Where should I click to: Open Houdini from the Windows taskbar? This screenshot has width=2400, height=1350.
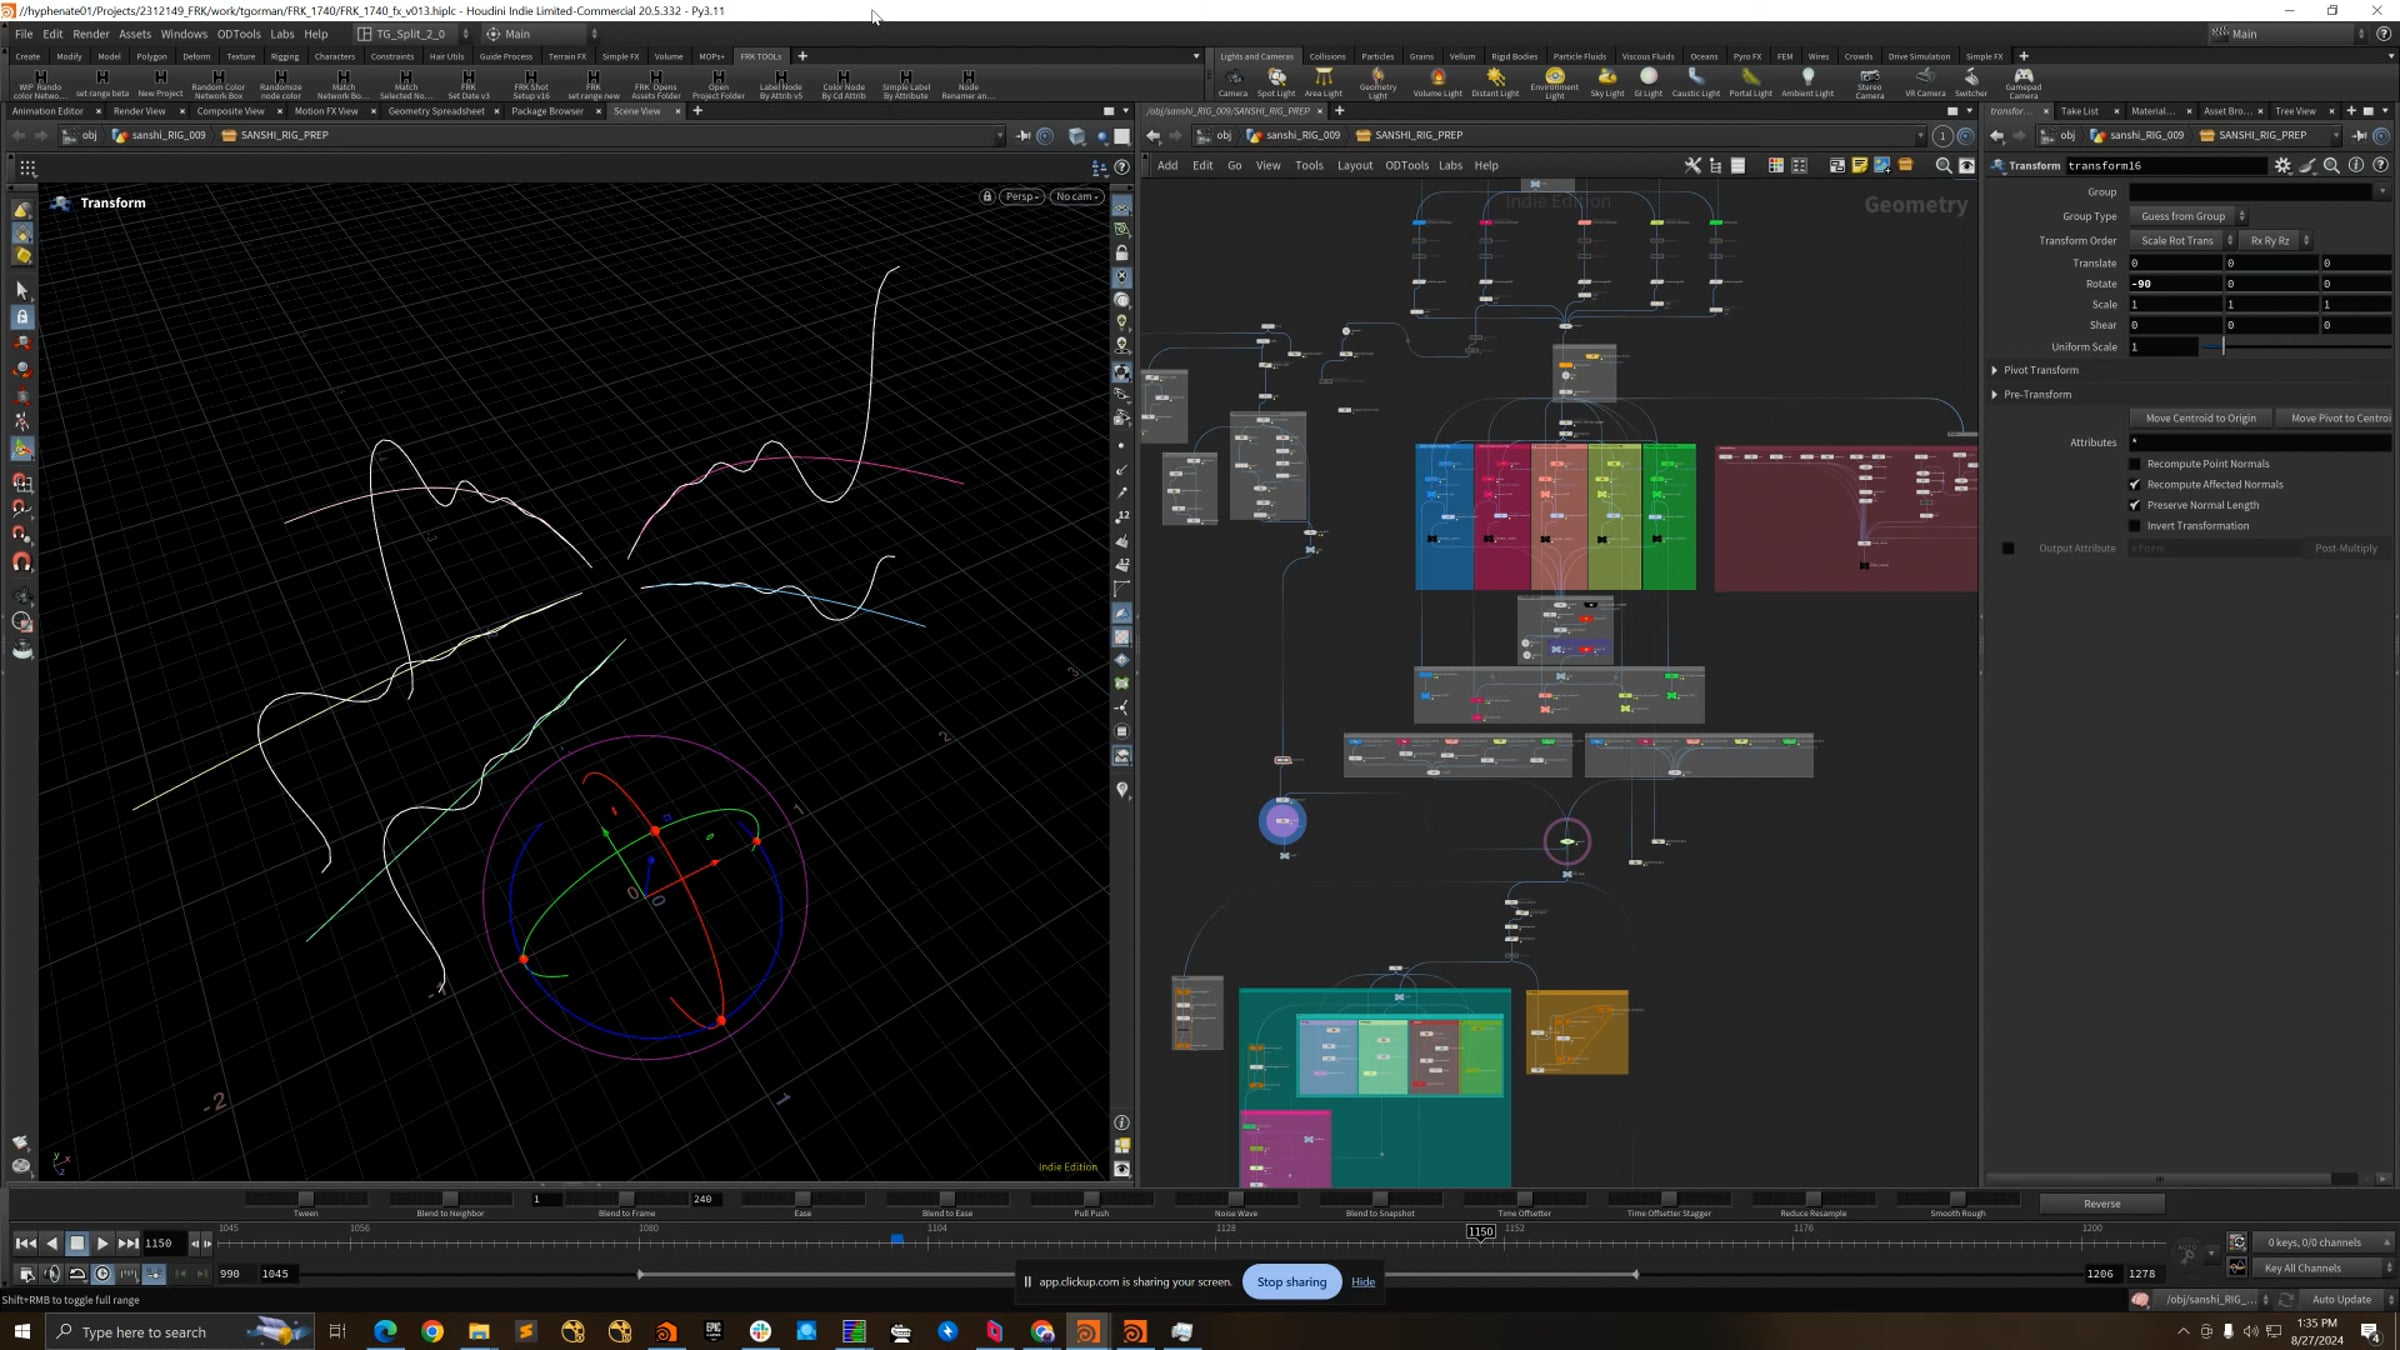point(1087,1331)
